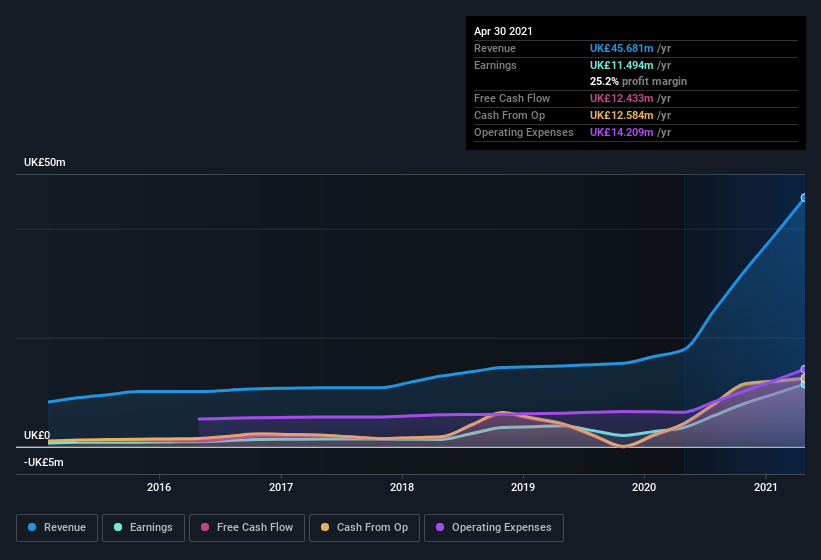This screenshot has height=560, width=821.
Task: Click the -UK£5m y-axis label
Action: click(x=43, y=462)
